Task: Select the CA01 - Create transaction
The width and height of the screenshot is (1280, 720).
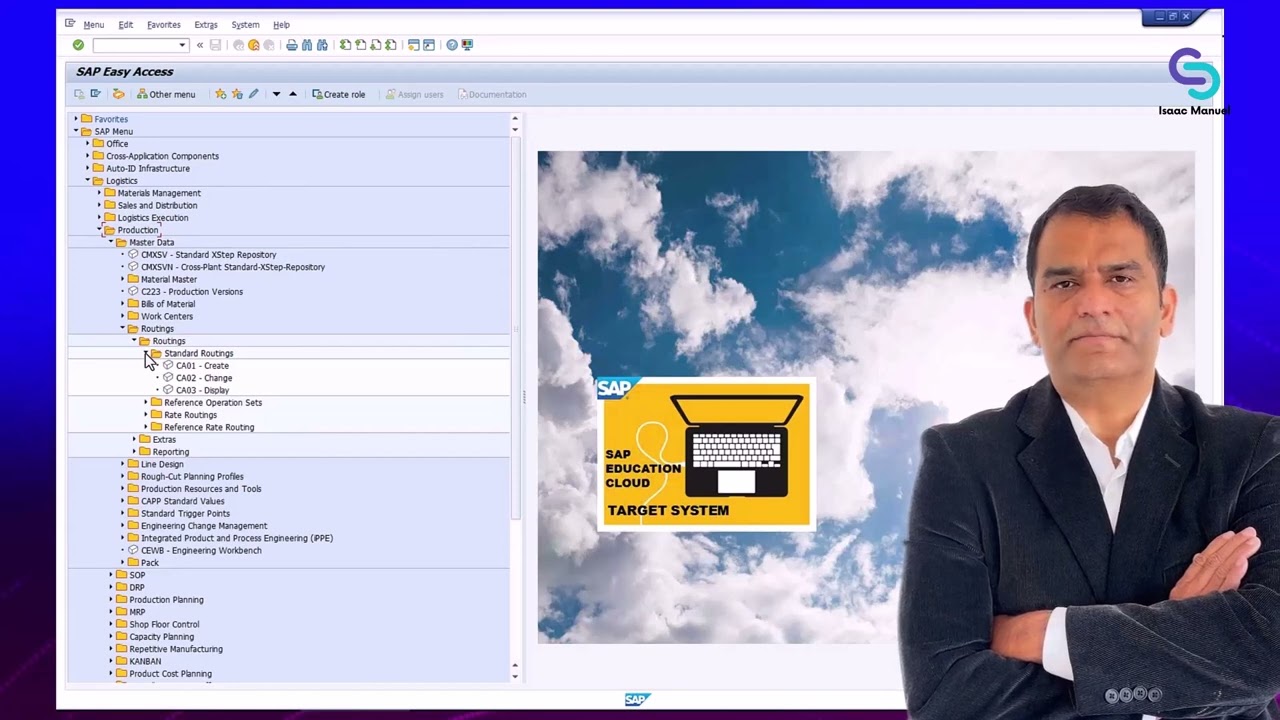Action: click(202, 366)
